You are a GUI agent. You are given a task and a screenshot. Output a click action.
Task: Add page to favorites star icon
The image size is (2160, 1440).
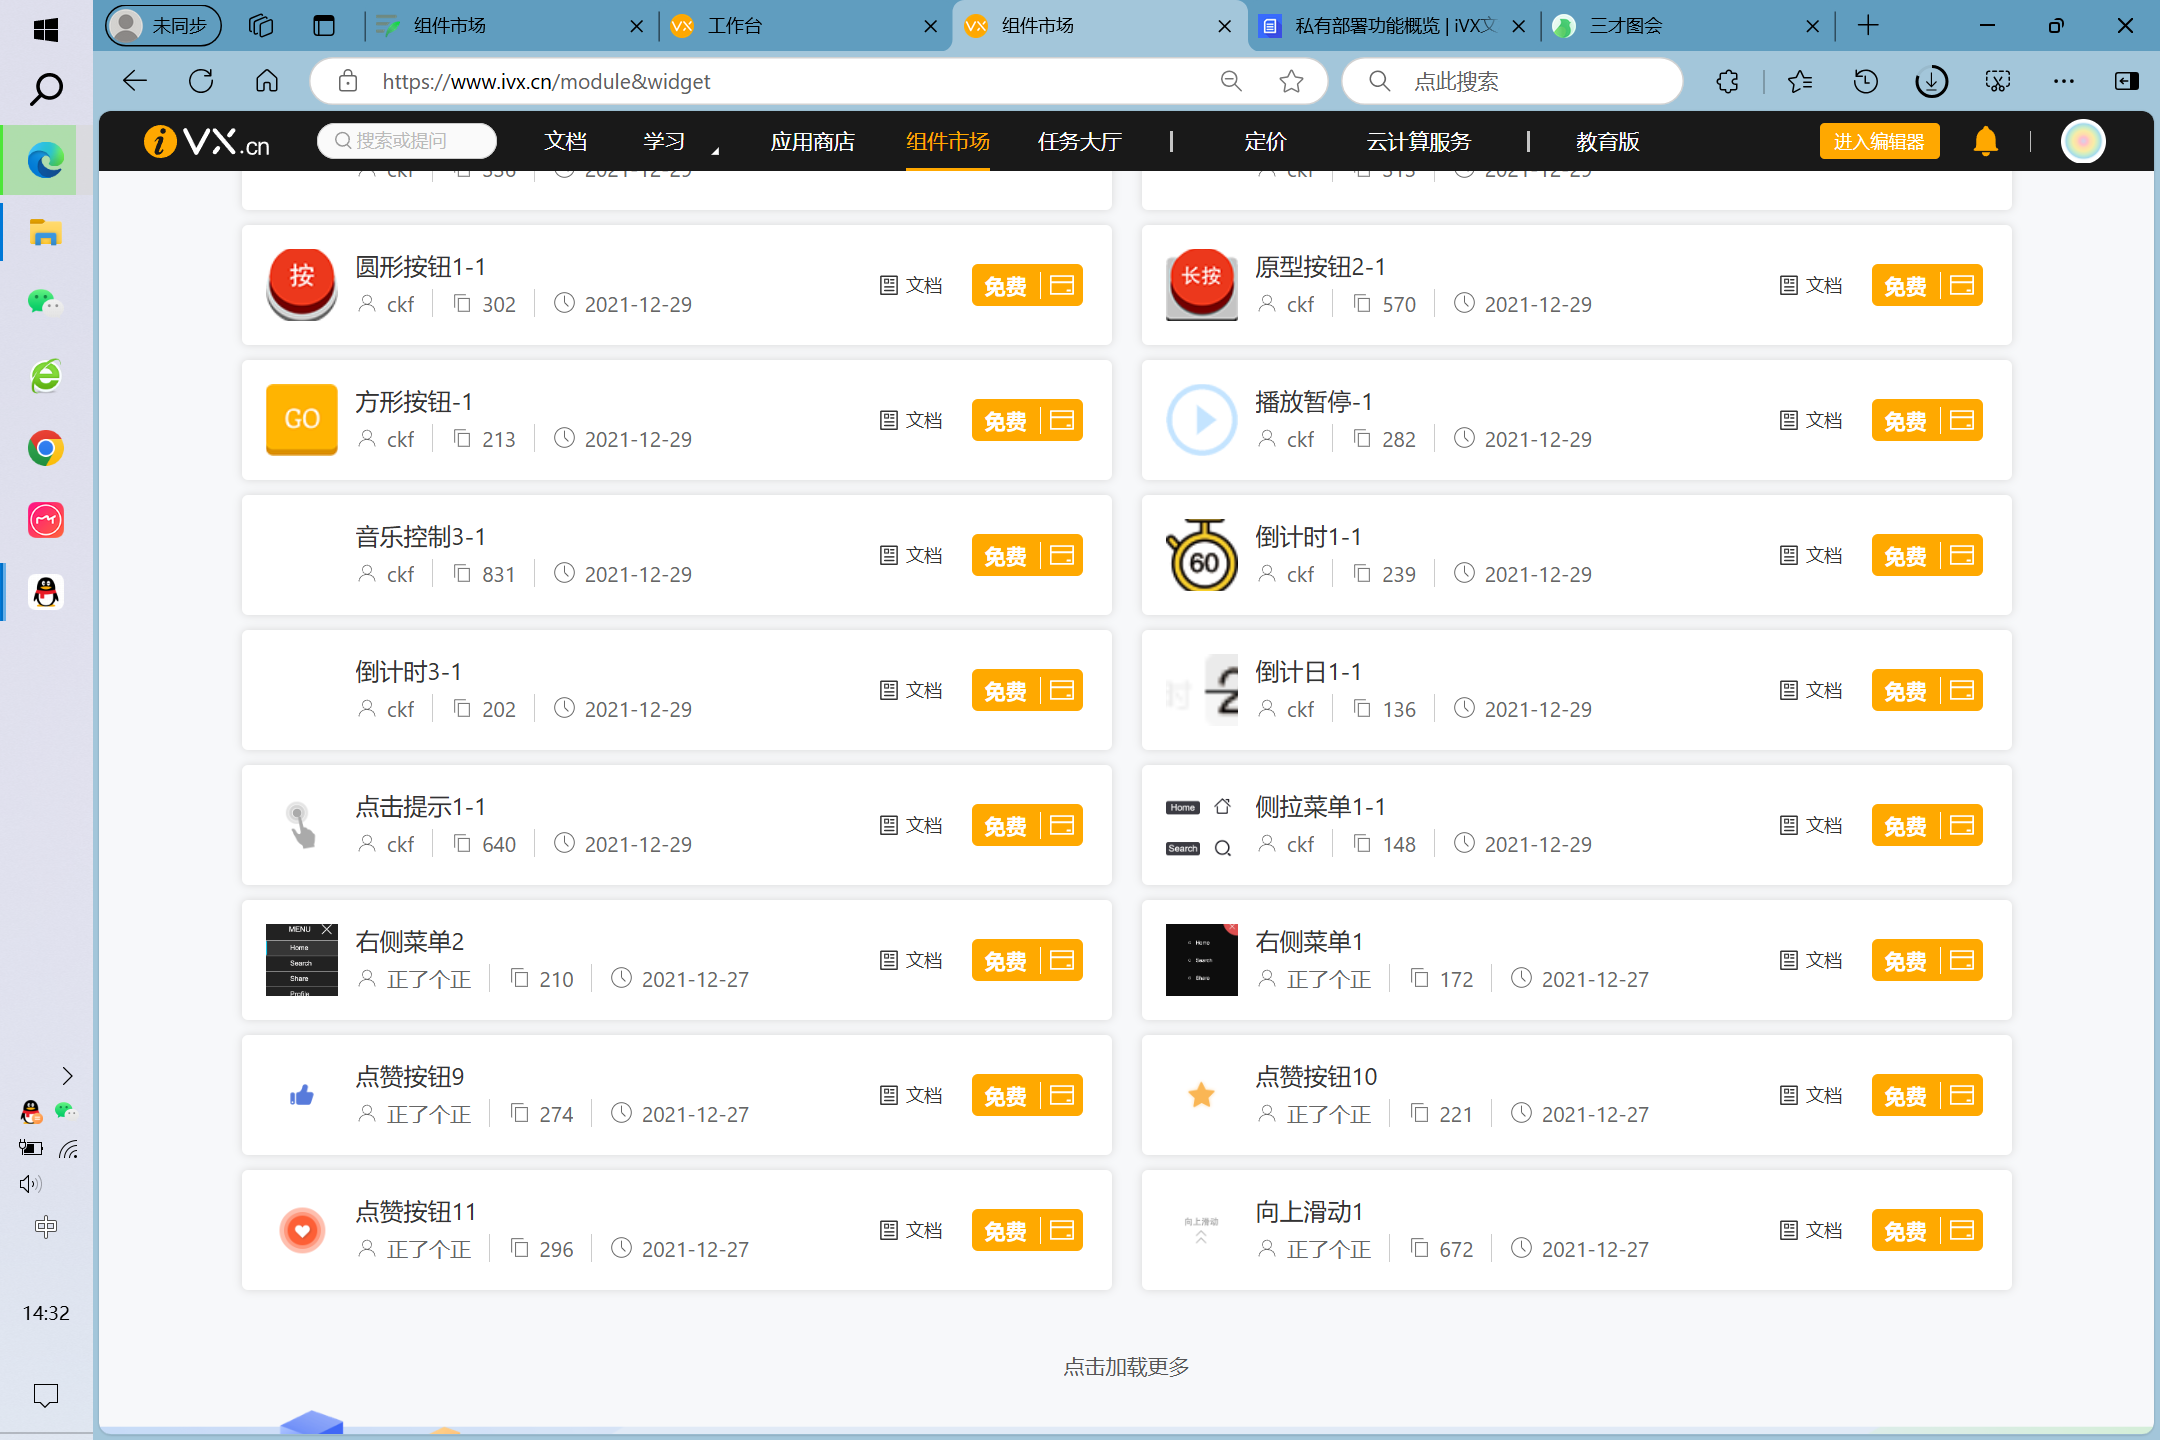point(1291,81)
